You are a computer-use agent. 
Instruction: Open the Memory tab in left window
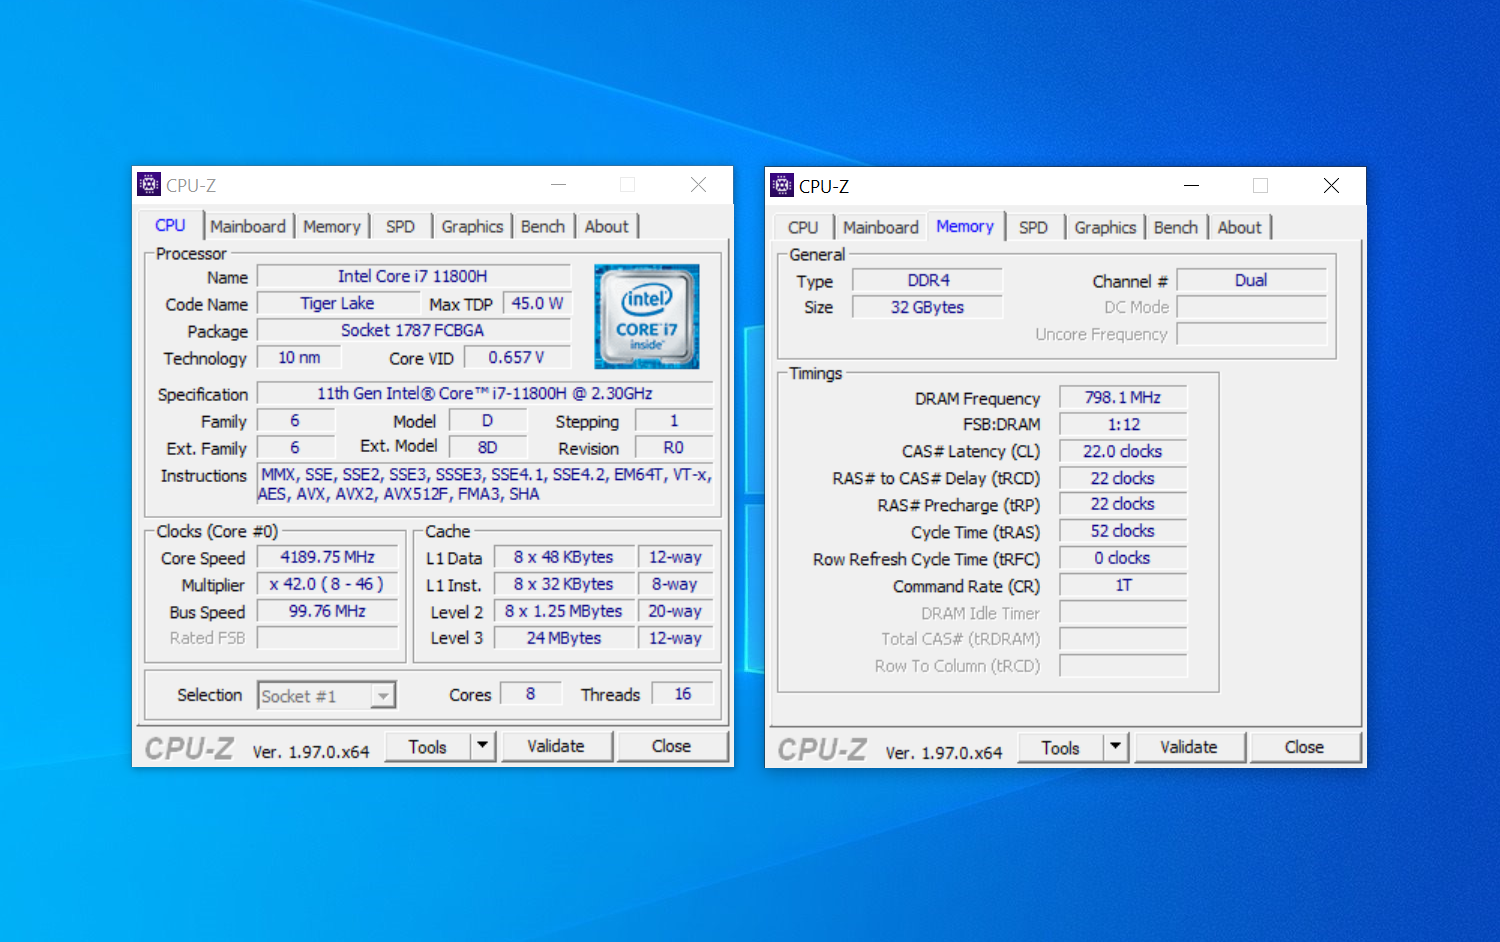(332, 227)
